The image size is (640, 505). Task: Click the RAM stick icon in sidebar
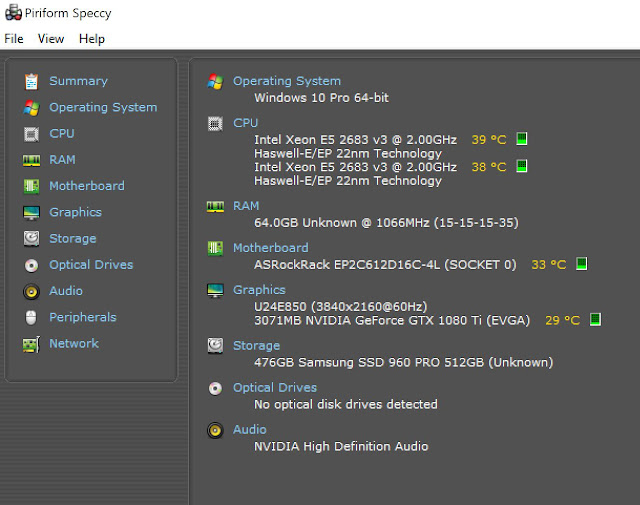(x=31, y=160)
